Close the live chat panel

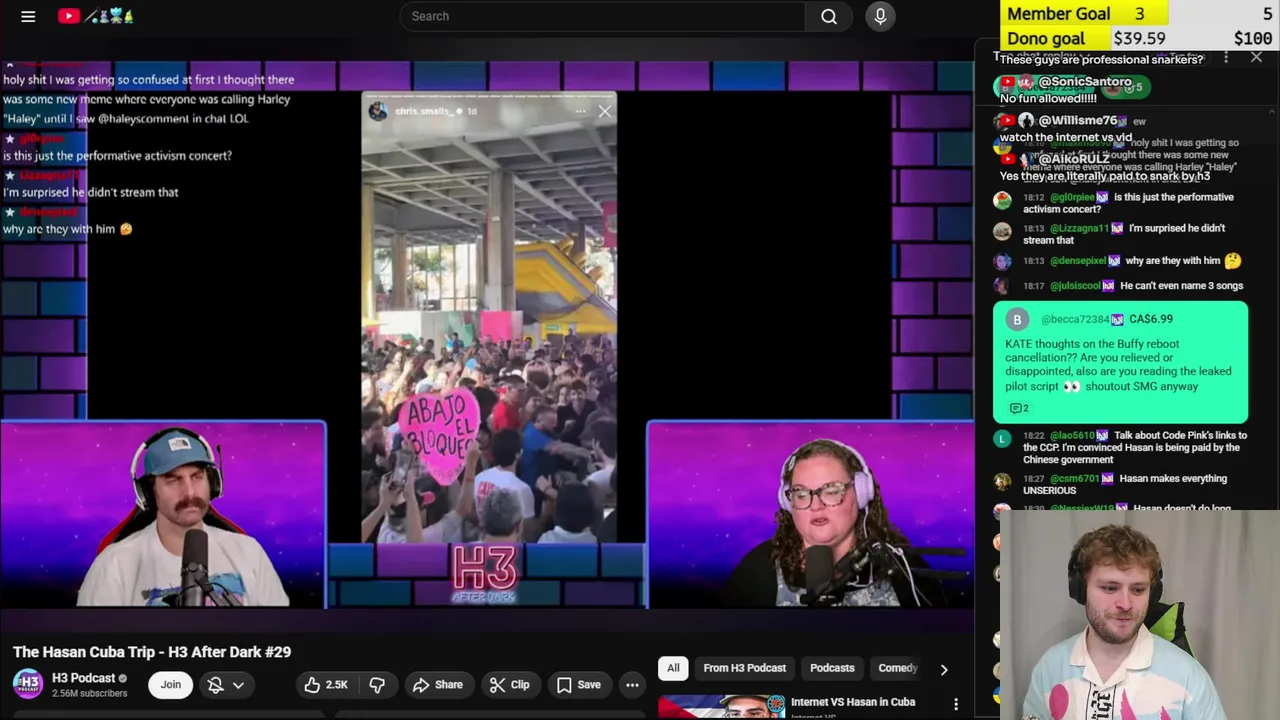(x=1256, y=58)
